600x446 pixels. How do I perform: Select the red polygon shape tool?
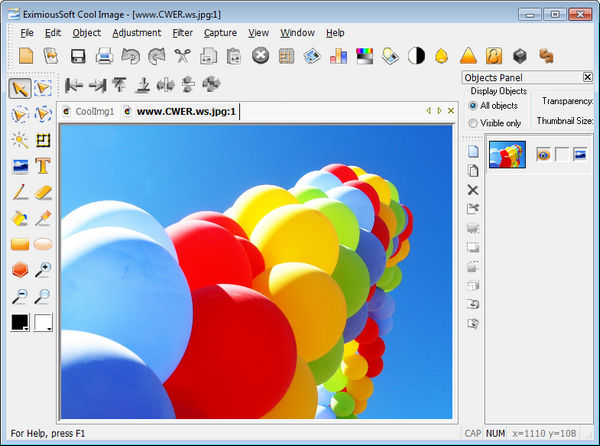pyautogui.click(x=20, y=270)
